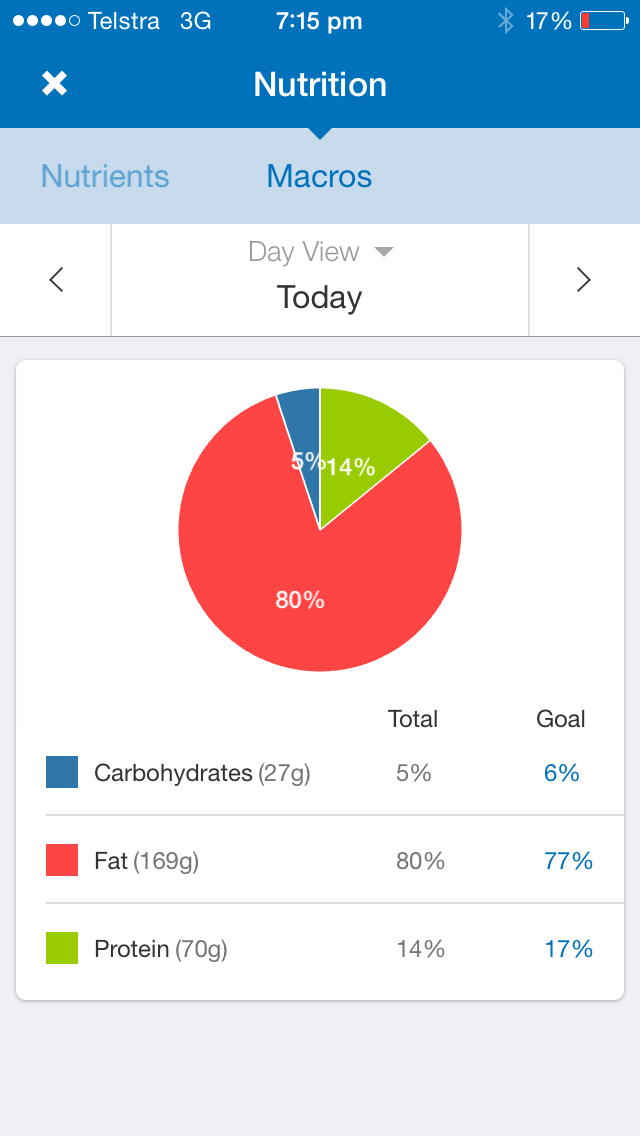The height and width of the screenshot is (1136, 640).
Task: Select the Today date label
Action: pyautogui.click(x=320, y=298)
